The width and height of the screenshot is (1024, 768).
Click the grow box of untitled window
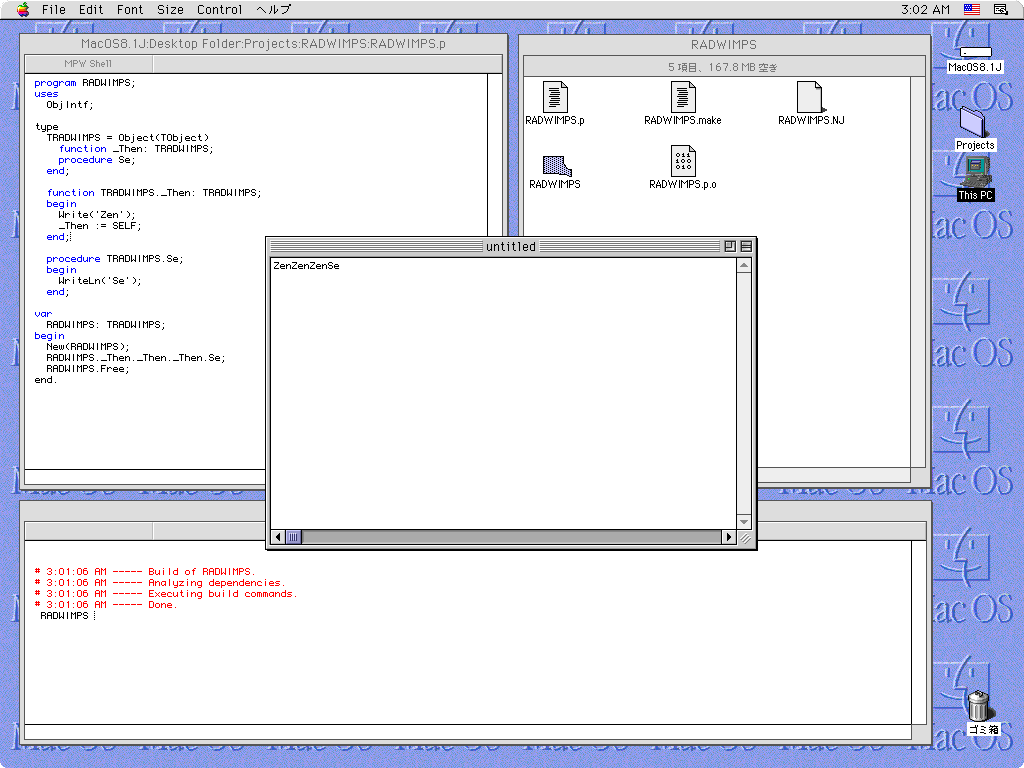tap(744, 537)
